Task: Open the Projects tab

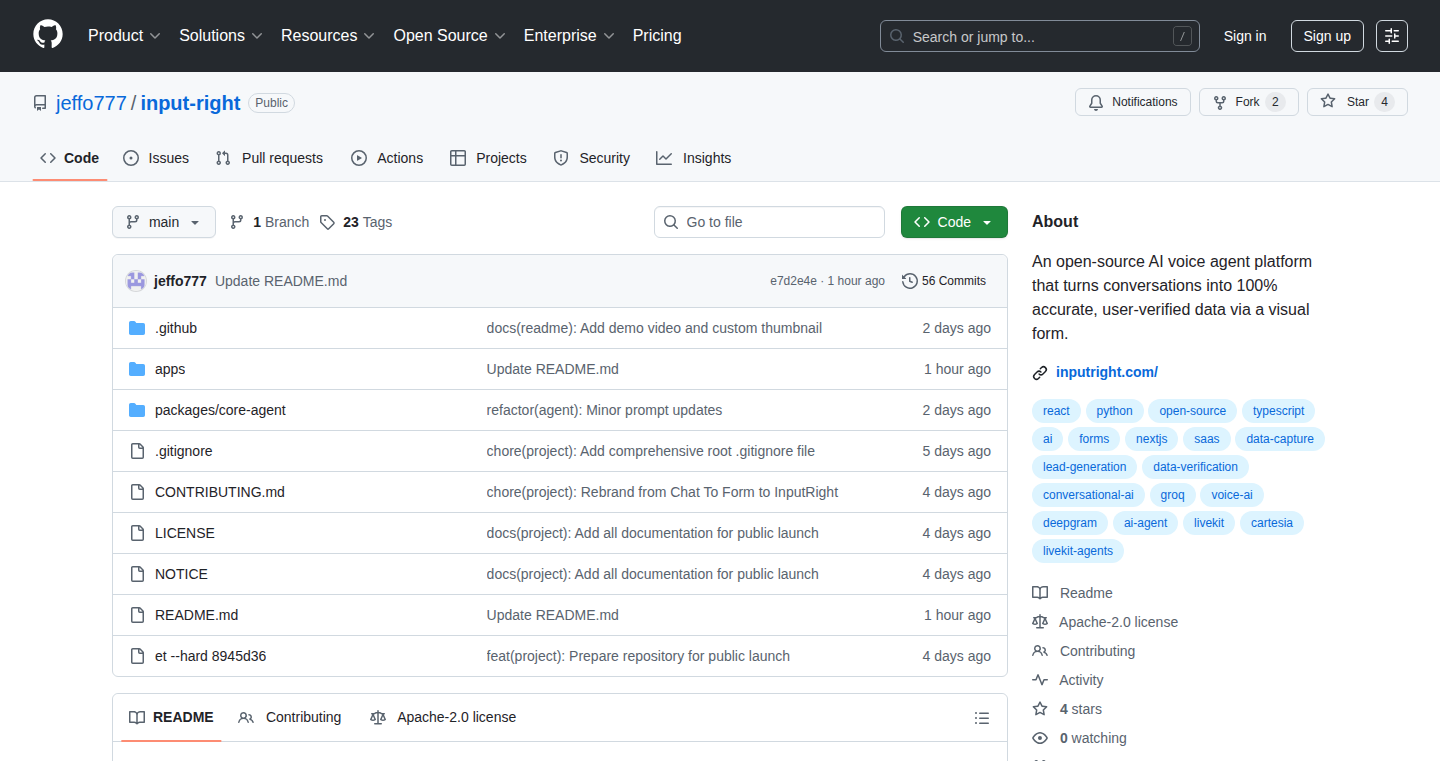Action: point(488,158)
